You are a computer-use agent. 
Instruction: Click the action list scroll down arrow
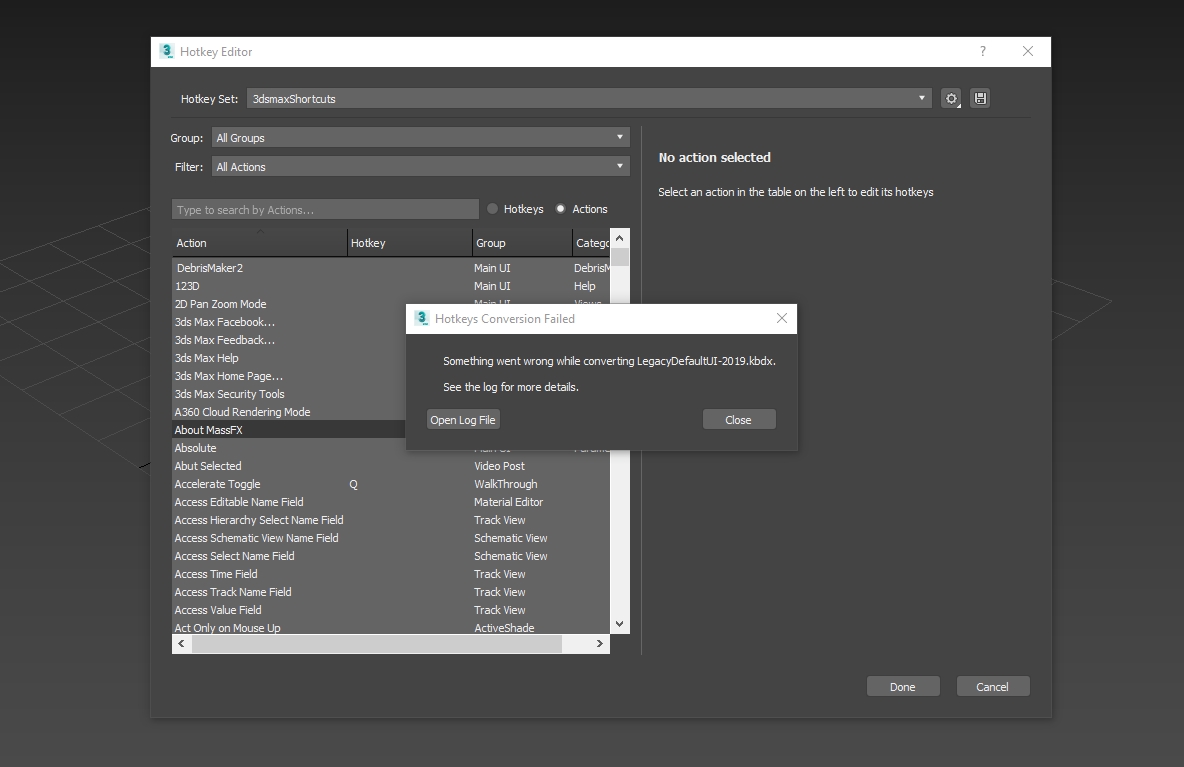[619, 624]
